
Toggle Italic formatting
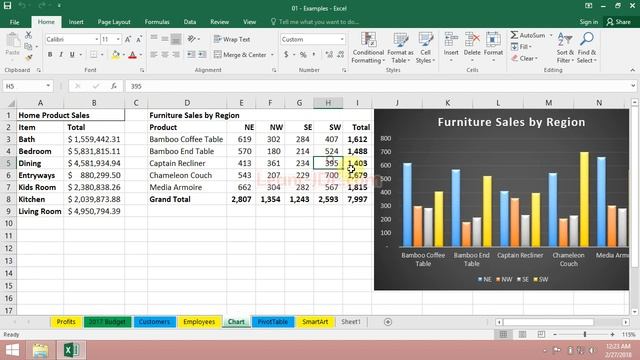(x=61, y=55)
